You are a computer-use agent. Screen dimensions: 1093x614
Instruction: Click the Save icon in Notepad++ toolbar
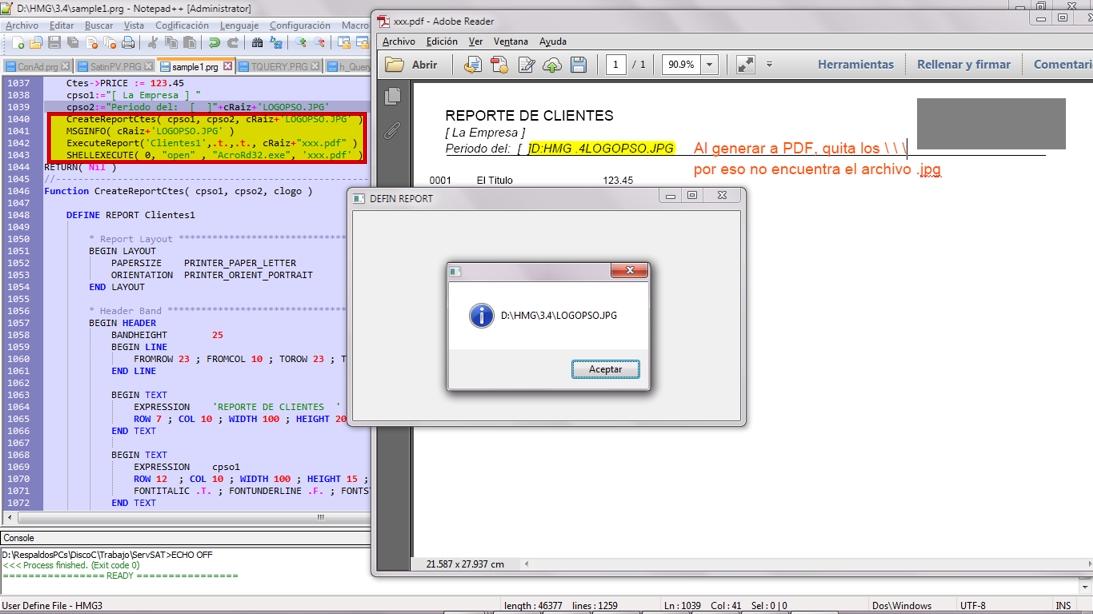[x=55, y=43]
